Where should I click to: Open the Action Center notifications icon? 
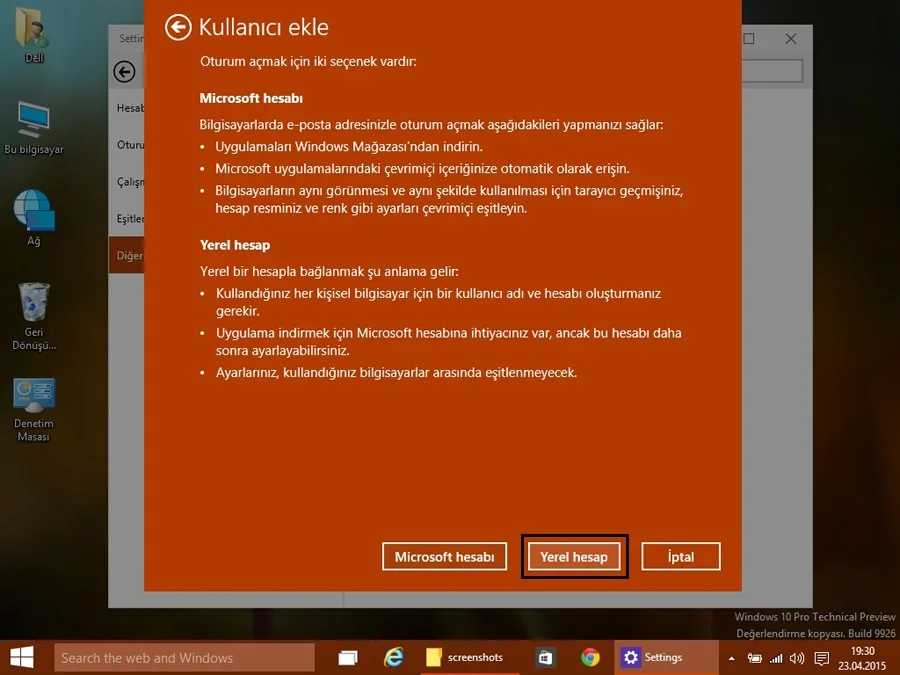pos(821,659)
